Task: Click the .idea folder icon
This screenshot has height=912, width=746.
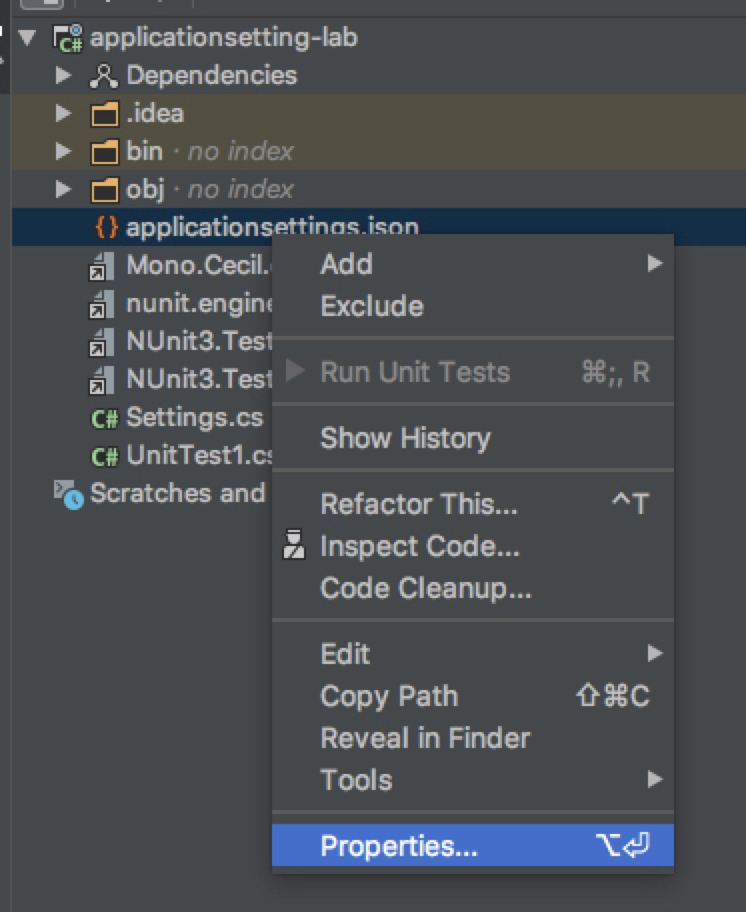Action: [105, 114]
